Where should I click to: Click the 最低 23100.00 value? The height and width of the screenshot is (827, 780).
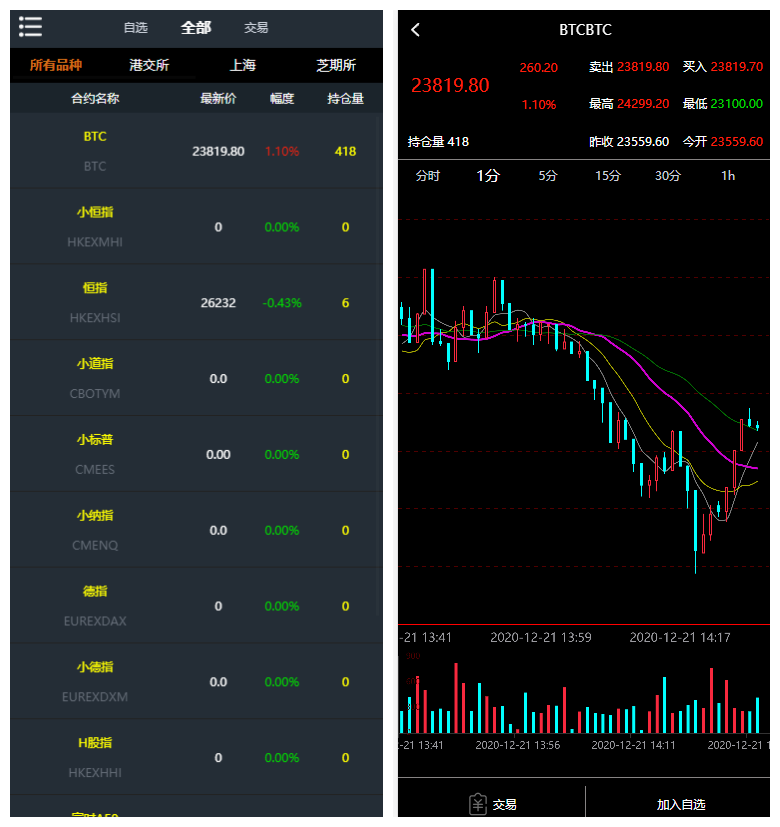point(723,103)
